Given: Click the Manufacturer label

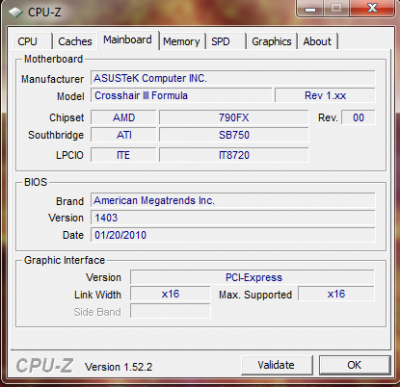Looking at the screenshot, I should pos(52,79).
